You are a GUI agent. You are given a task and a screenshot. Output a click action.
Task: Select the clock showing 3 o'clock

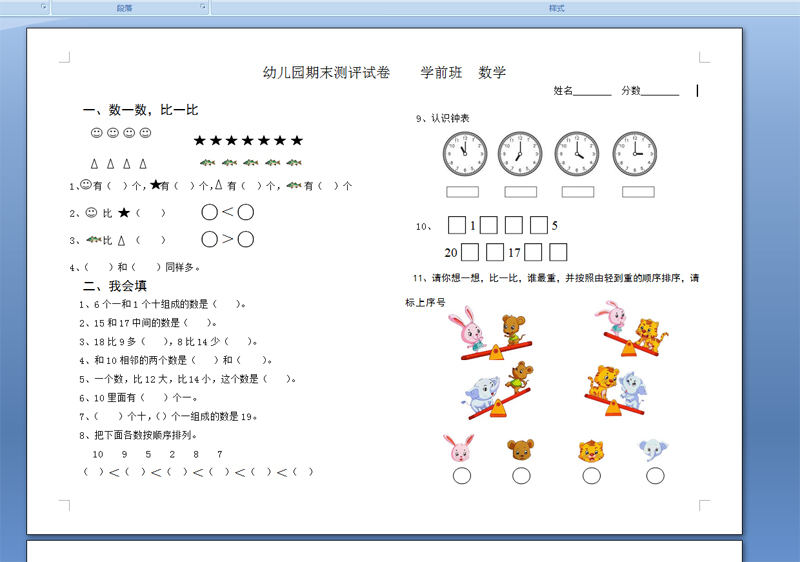(635, 154)
